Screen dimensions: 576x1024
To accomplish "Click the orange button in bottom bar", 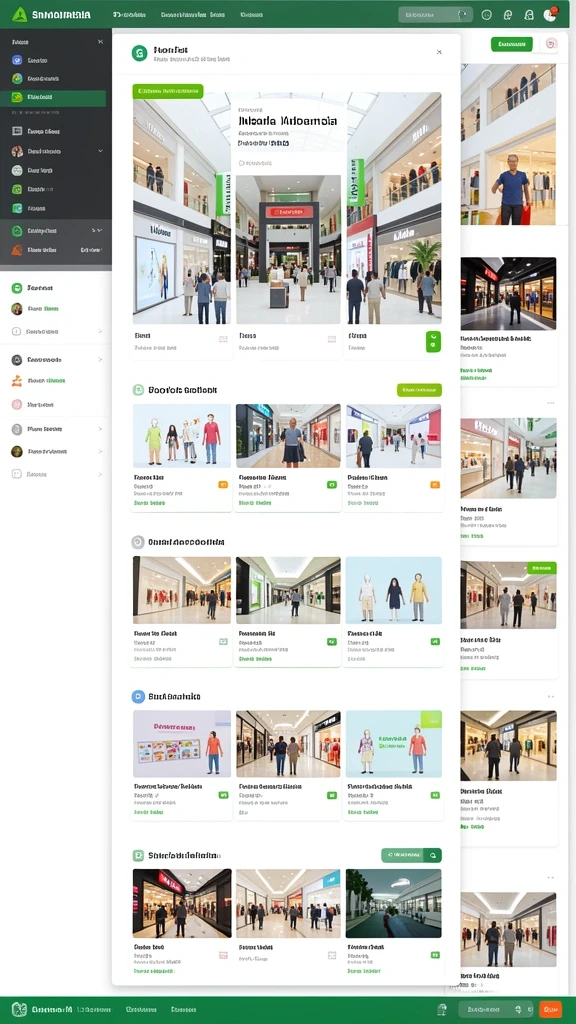I will point(551,1009).
